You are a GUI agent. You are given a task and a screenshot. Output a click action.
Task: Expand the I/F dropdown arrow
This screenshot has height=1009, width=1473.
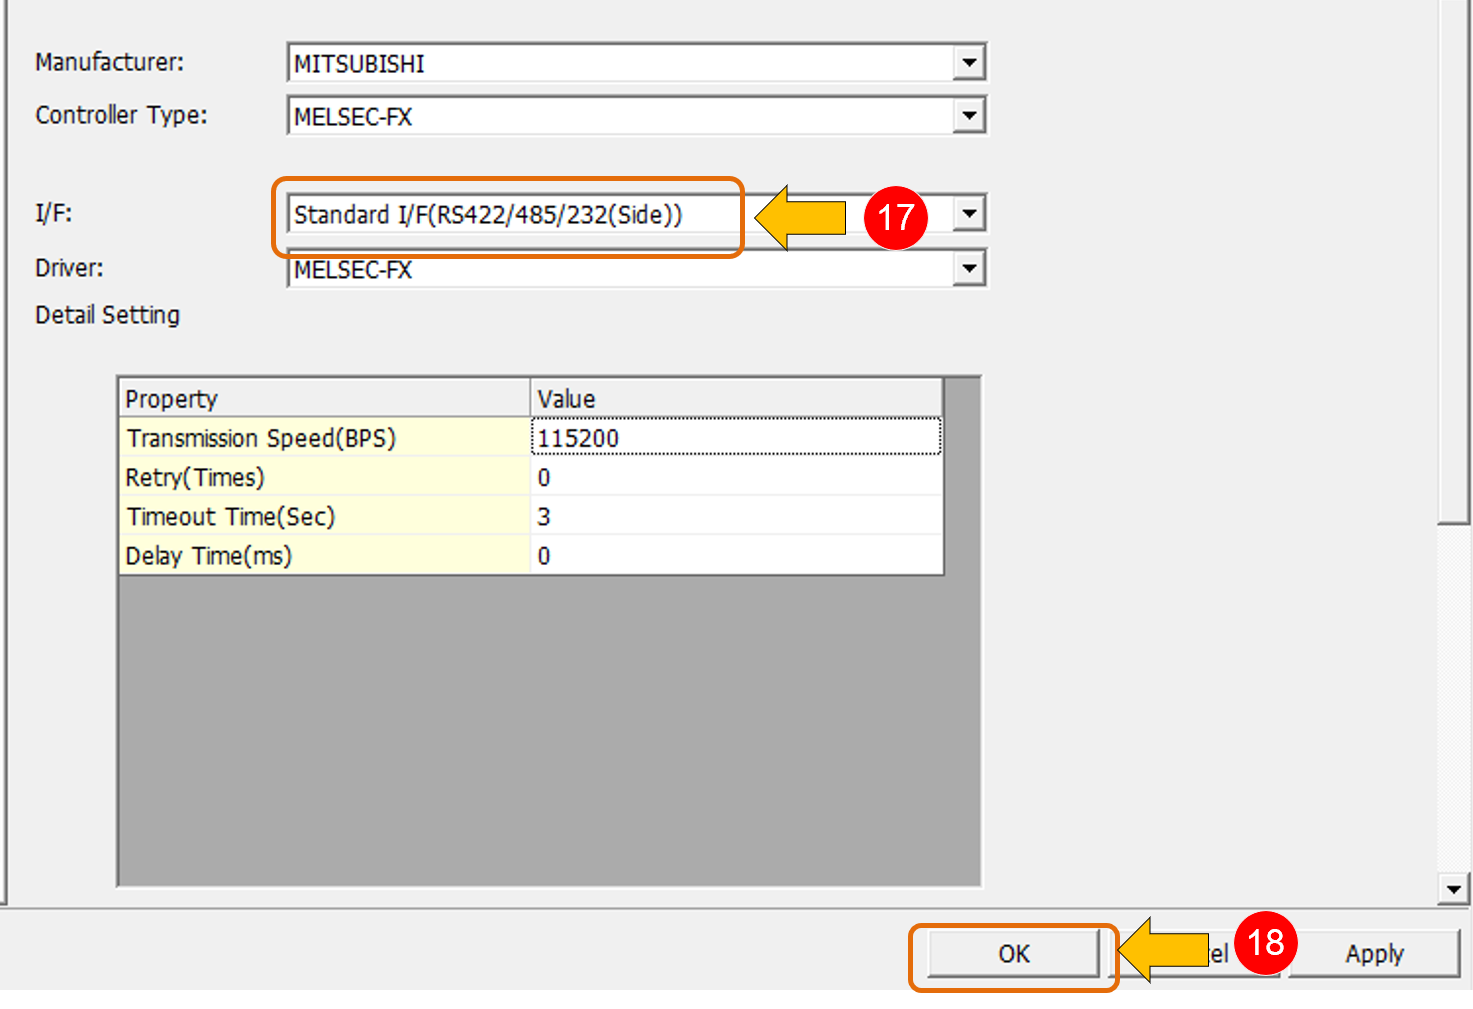(x=968, y=213)
